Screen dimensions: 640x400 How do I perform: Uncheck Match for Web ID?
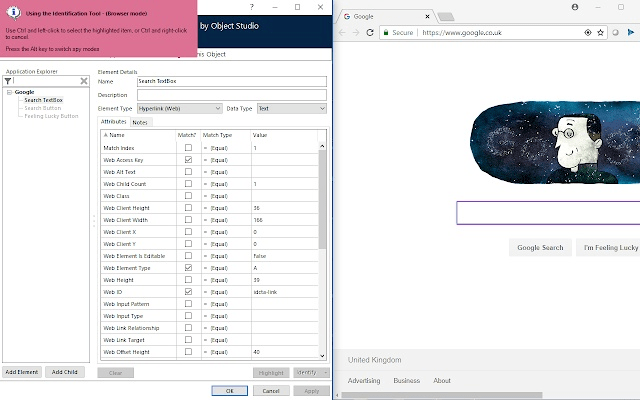188,291
